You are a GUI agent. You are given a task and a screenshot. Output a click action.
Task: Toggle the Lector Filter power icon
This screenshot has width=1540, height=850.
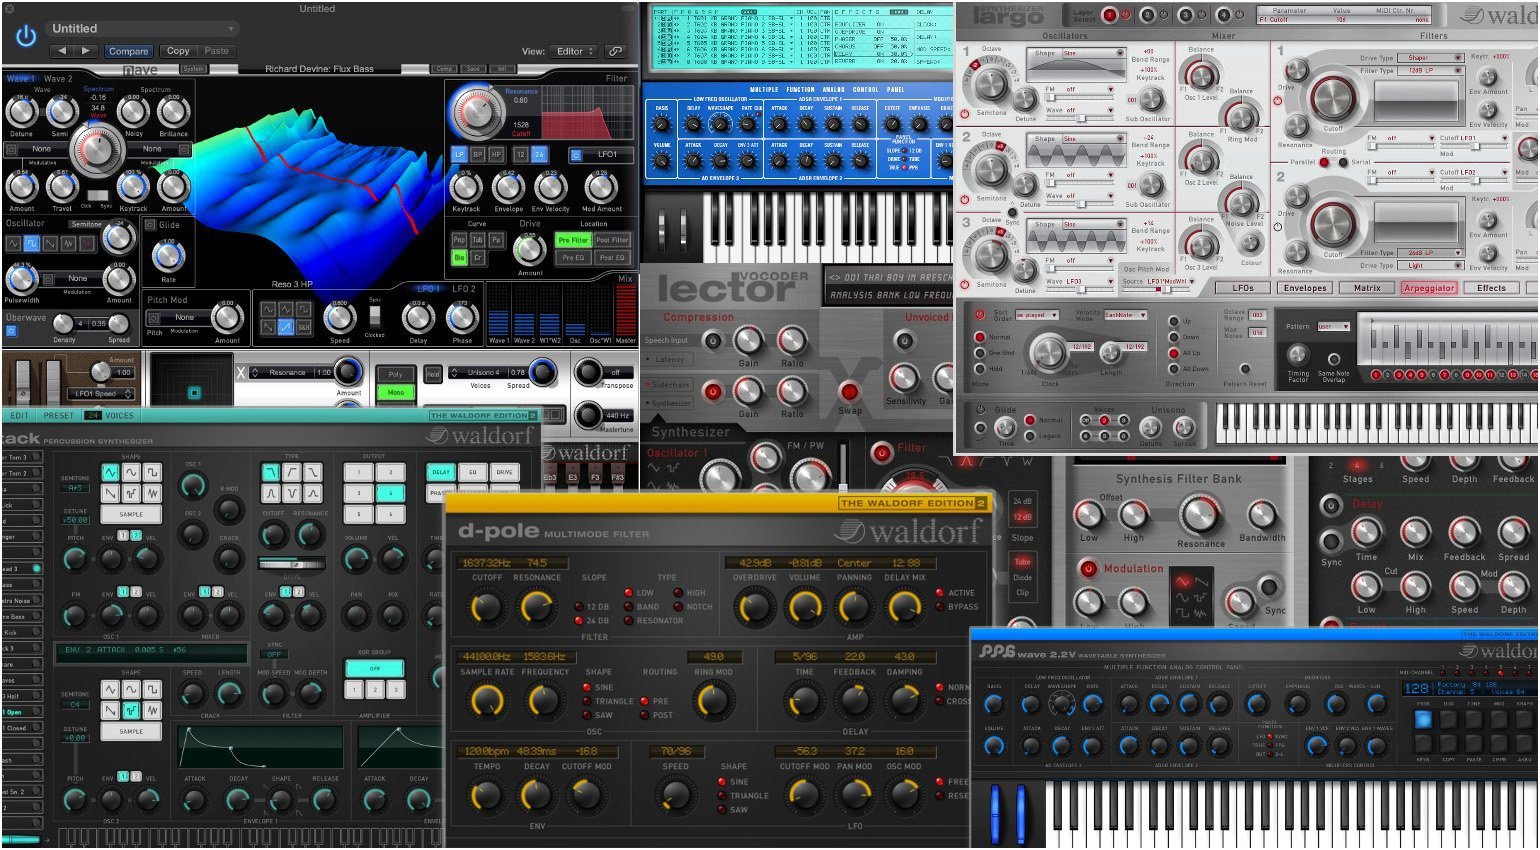pyautogui.click(x=881, y=452)
